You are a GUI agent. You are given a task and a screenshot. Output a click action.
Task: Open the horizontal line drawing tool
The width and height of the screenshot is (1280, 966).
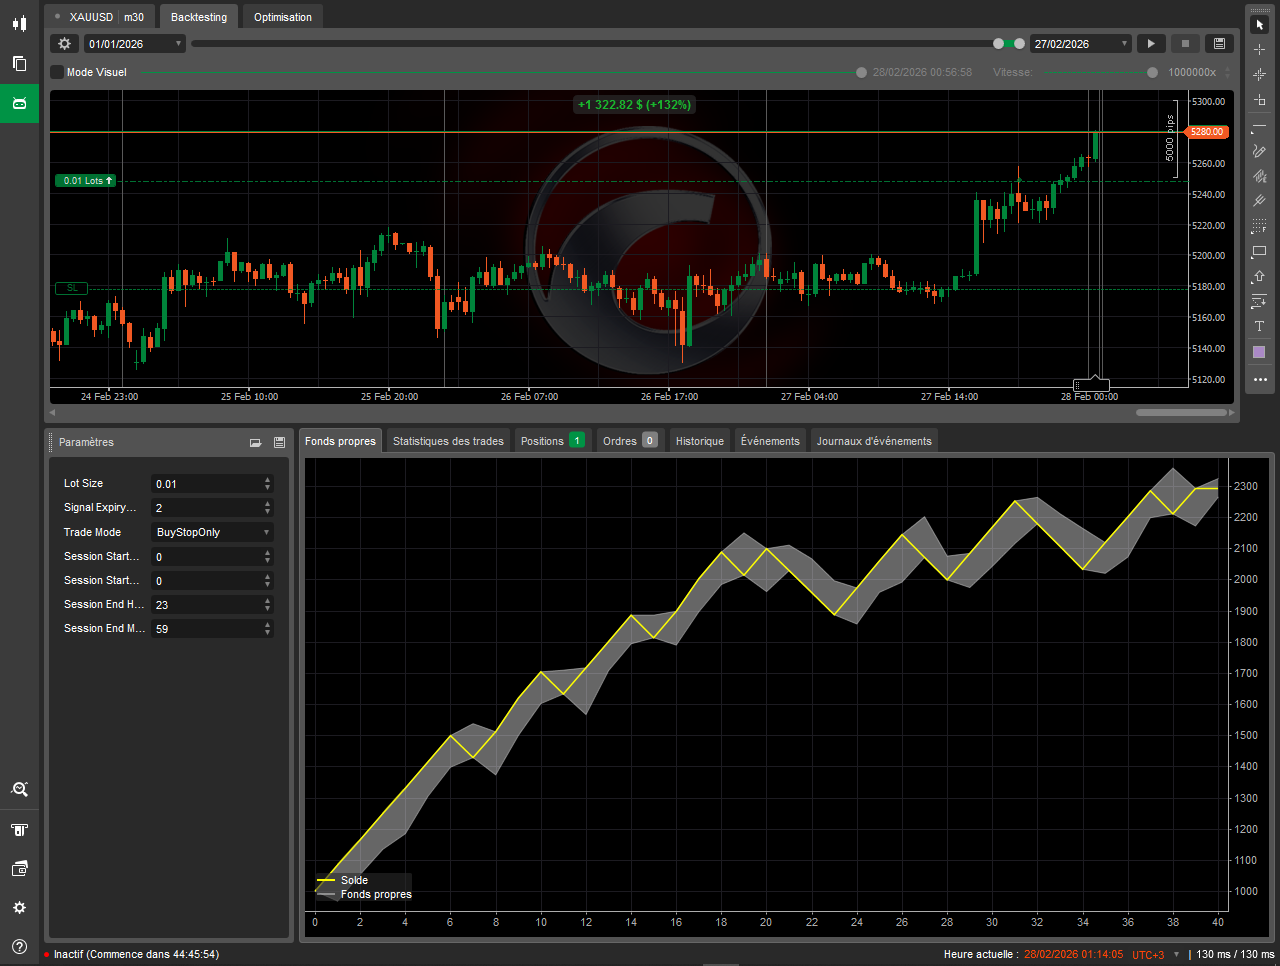(1259, 126)
